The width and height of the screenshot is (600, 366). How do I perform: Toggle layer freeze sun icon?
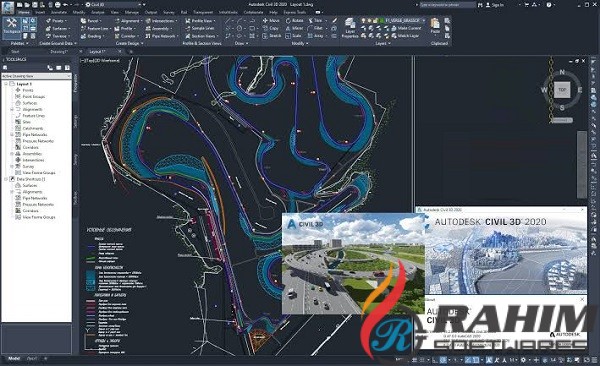369,20
